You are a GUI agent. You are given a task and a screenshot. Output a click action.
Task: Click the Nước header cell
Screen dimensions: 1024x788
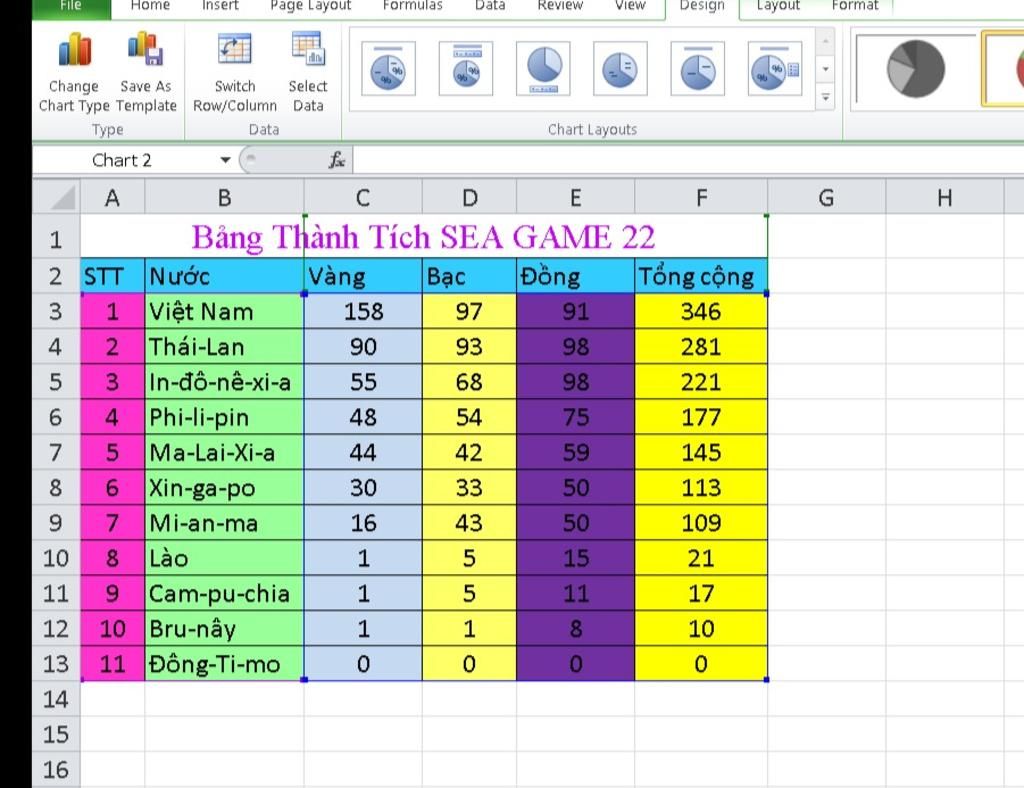click(x=224, y=276)
